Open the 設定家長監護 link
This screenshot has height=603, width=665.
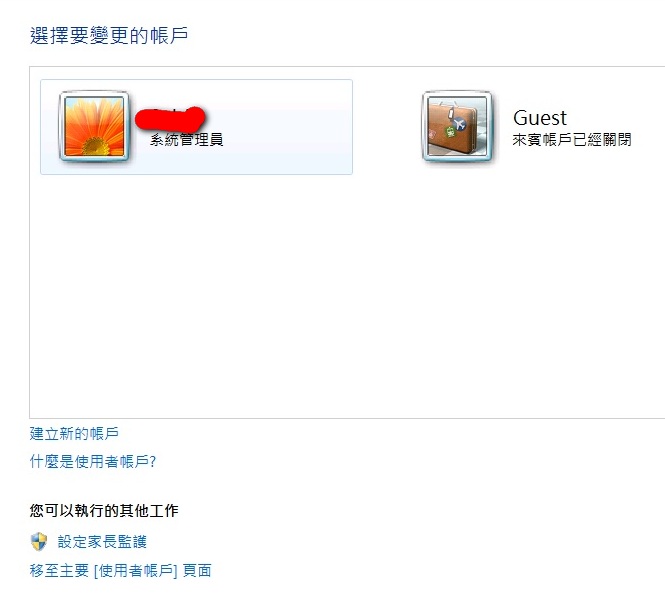tap(102, 542)
